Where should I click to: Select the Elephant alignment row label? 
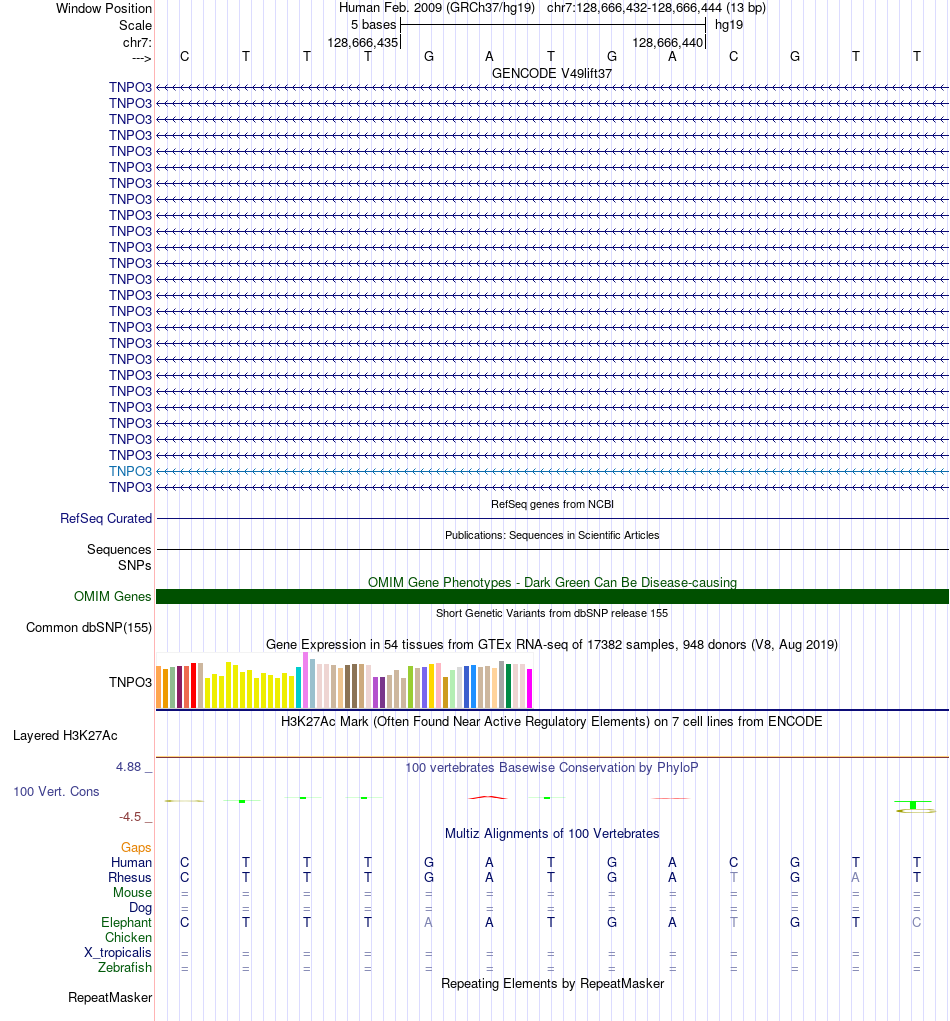click(x=126, y=922)
